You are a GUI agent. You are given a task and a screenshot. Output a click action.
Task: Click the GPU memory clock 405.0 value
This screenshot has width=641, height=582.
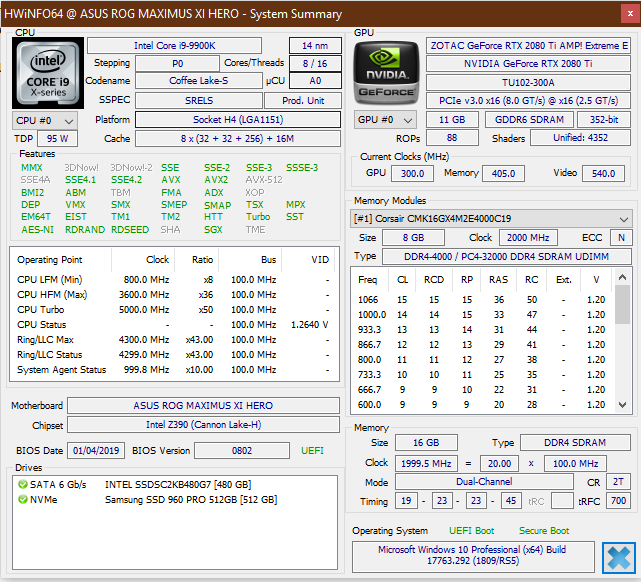point(503,174)
